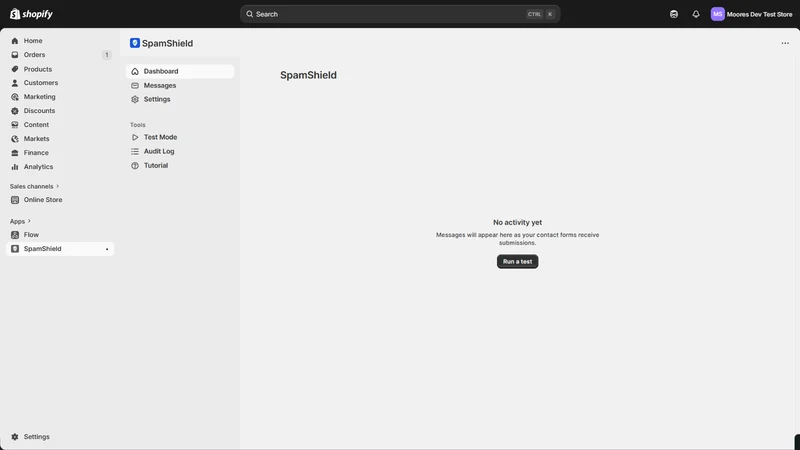Click the pin dot next to SpamShield

(107, 249)
